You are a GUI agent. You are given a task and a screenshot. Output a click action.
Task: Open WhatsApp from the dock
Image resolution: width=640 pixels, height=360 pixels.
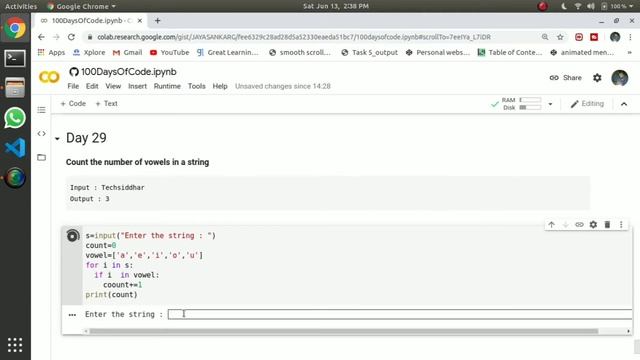tap(15, 118)
